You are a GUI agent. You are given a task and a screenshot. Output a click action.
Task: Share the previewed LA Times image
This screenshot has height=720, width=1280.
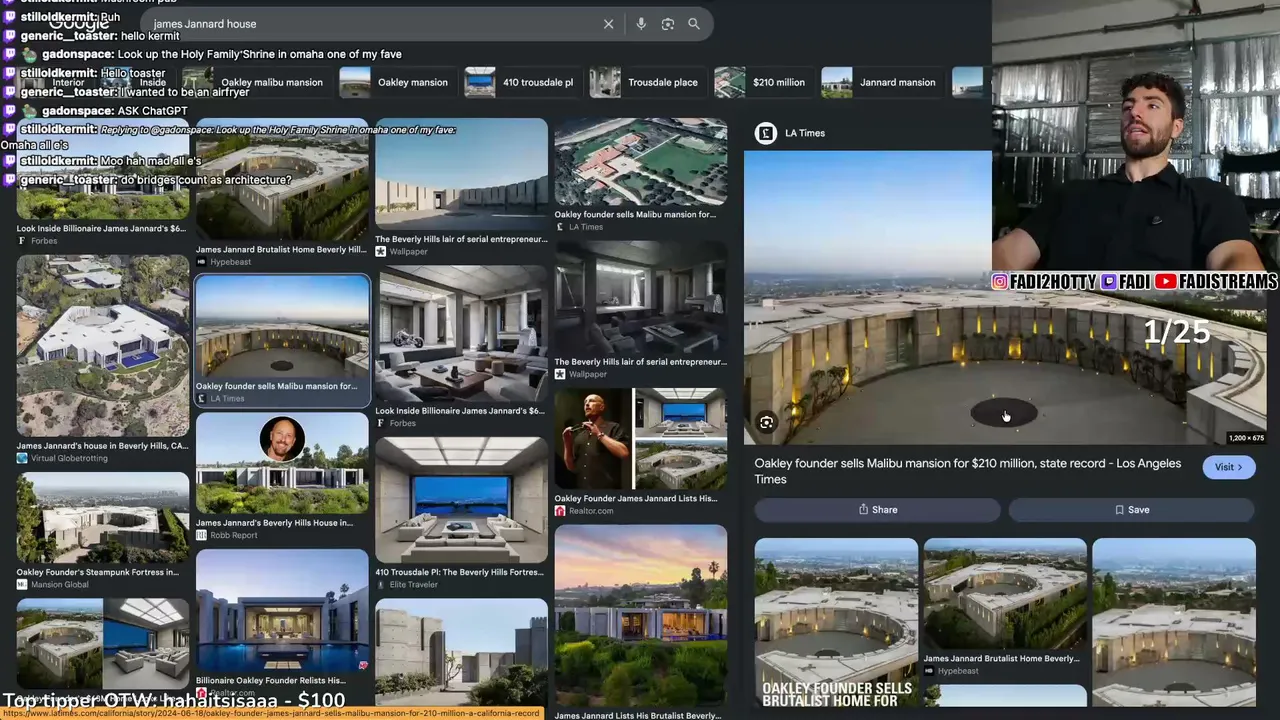(877, 510)
